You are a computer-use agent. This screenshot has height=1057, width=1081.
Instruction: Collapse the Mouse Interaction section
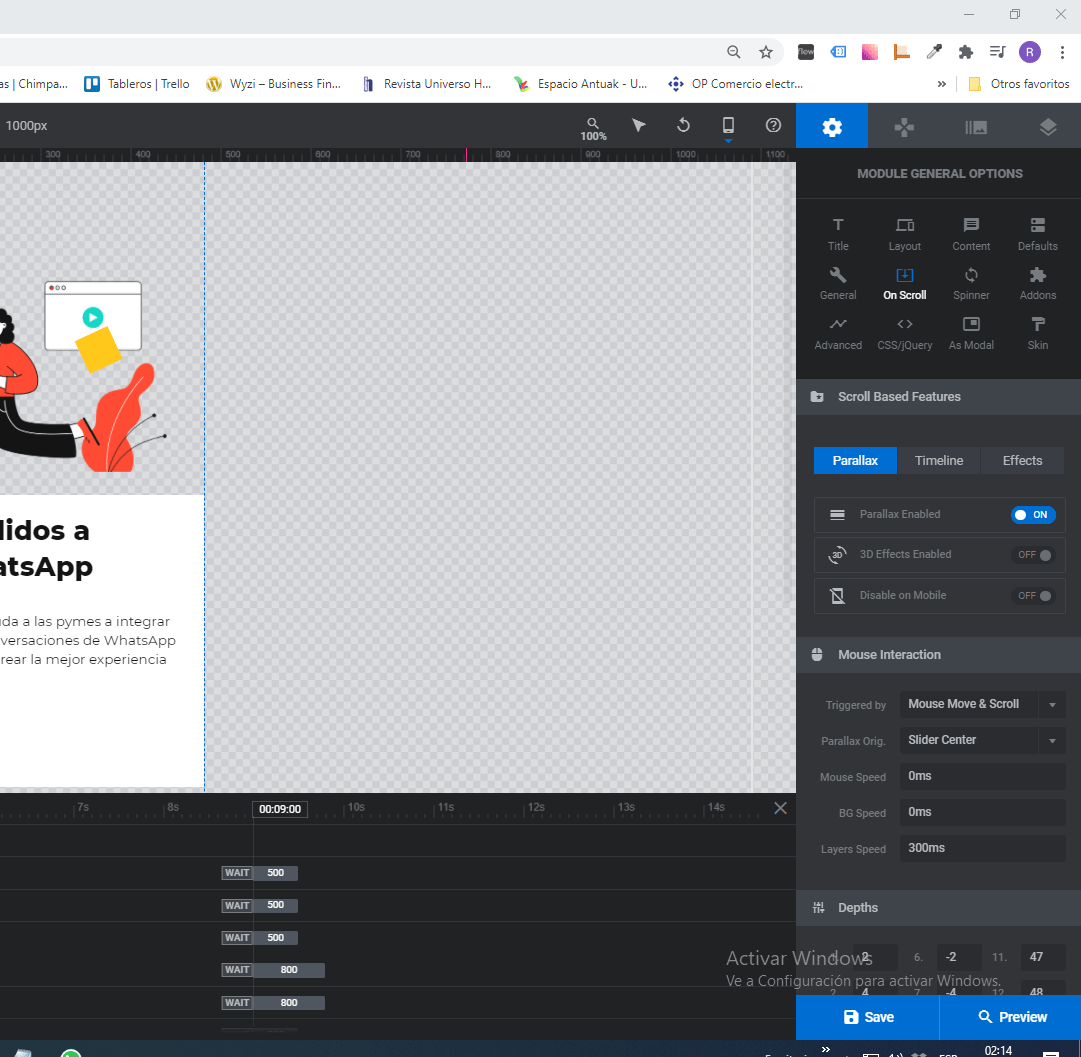938,655
